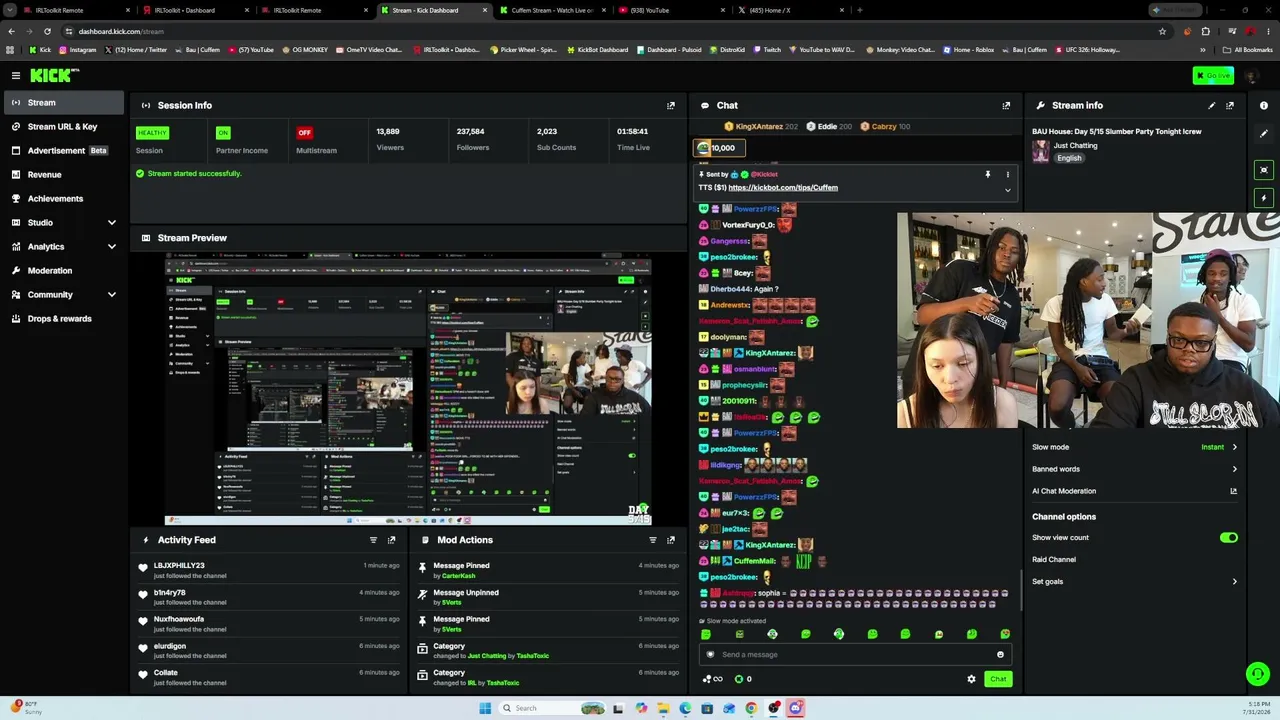Open AI Chat Moderation label

pyautogui.click(x=1064, y=491)
